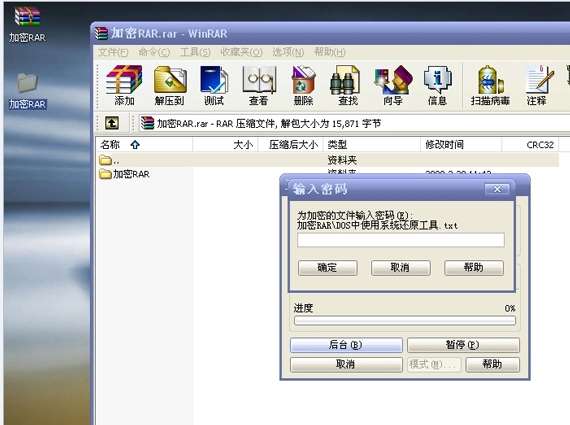Image resolution: width=570 pixels, height=425 pixels.
Task: Select the 解压到 (Extract To) toolbar icon
Action: (x=170, y=85)
